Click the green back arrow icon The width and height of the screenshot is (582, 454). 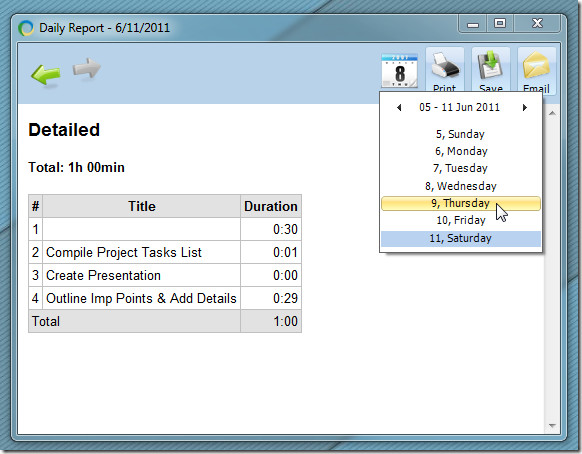46,75
